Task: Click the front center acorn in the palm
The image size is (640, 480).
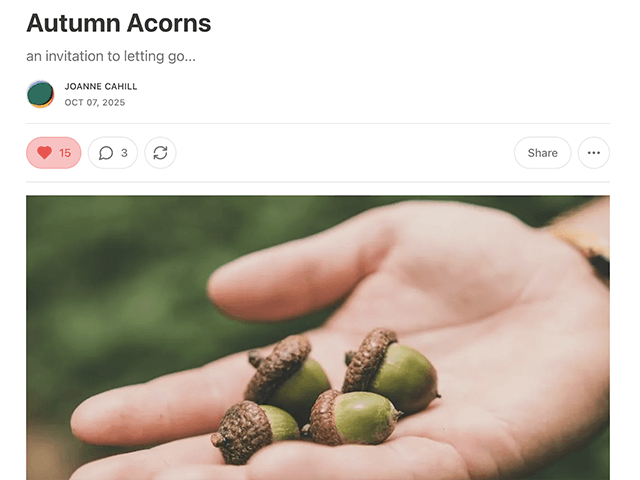Action: (351, 417)
